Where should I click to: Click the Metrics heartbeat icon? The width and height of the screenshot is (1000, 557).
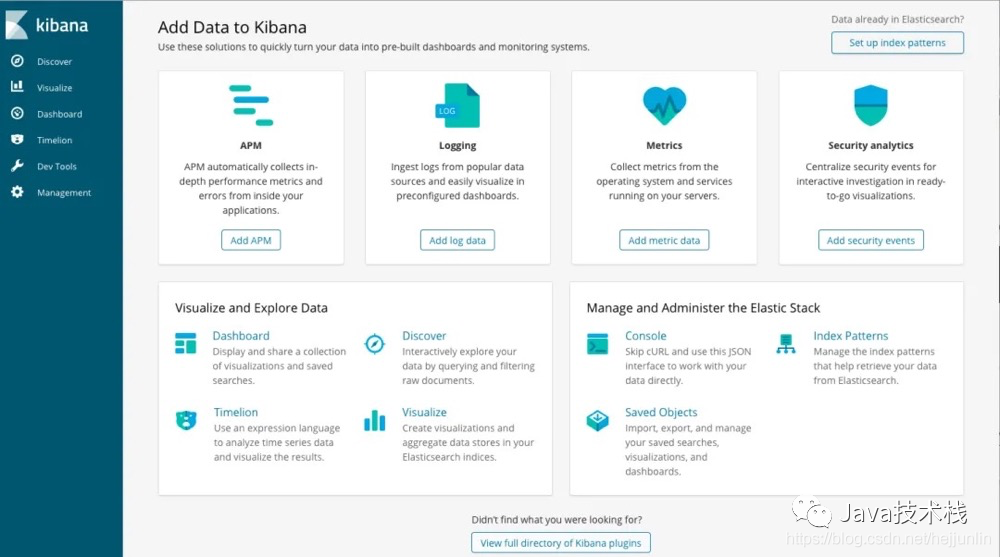(664, 105)
